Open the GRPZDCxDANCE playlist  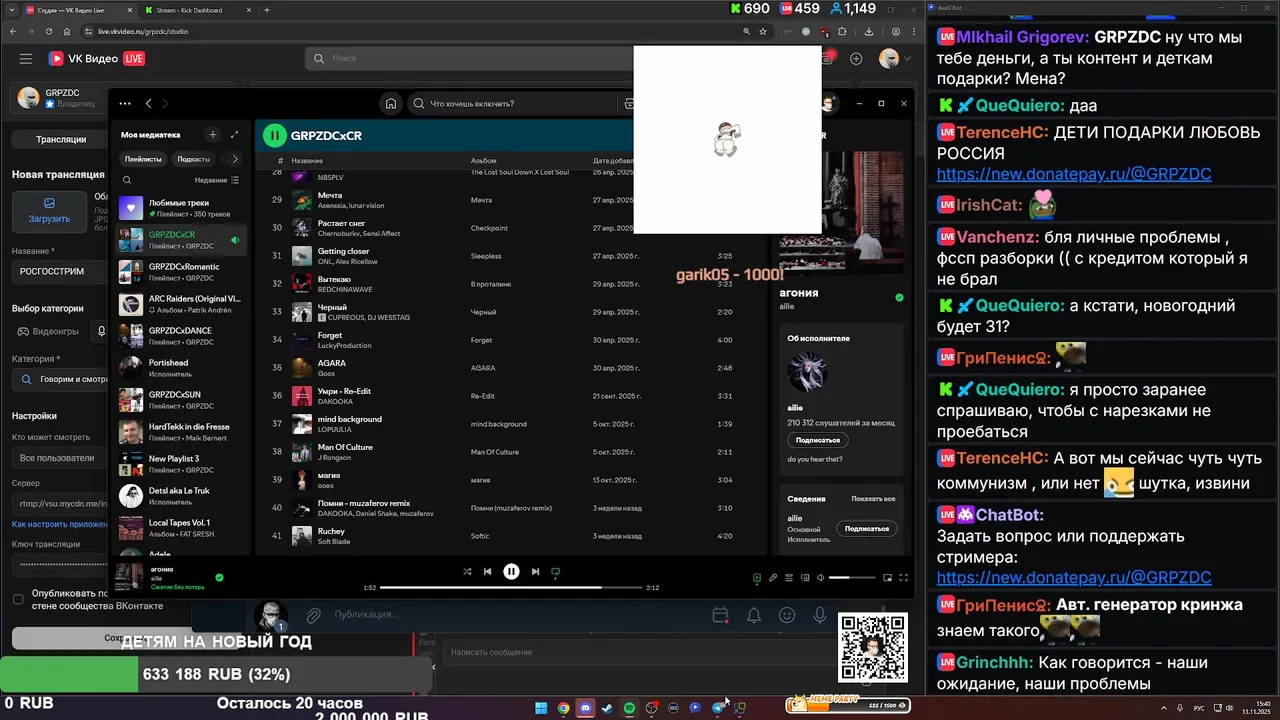point(180,336)
